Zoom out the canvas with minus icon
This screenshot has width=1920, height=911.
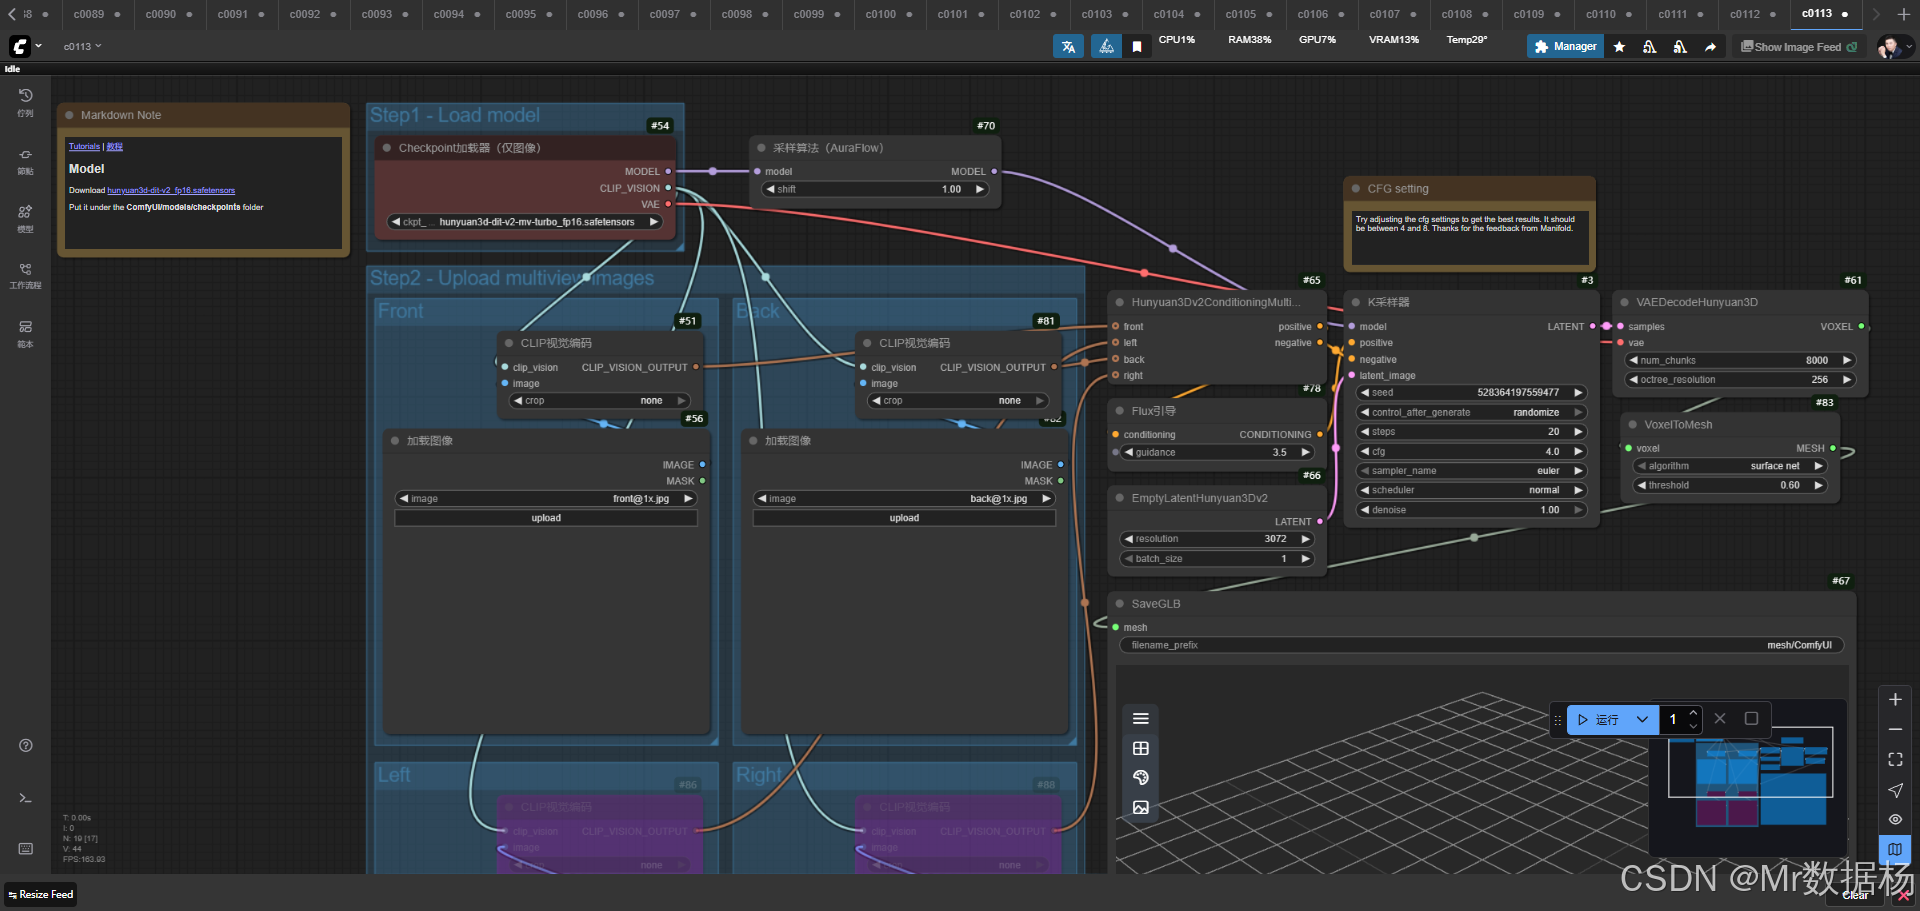(x=1895, y=730)
